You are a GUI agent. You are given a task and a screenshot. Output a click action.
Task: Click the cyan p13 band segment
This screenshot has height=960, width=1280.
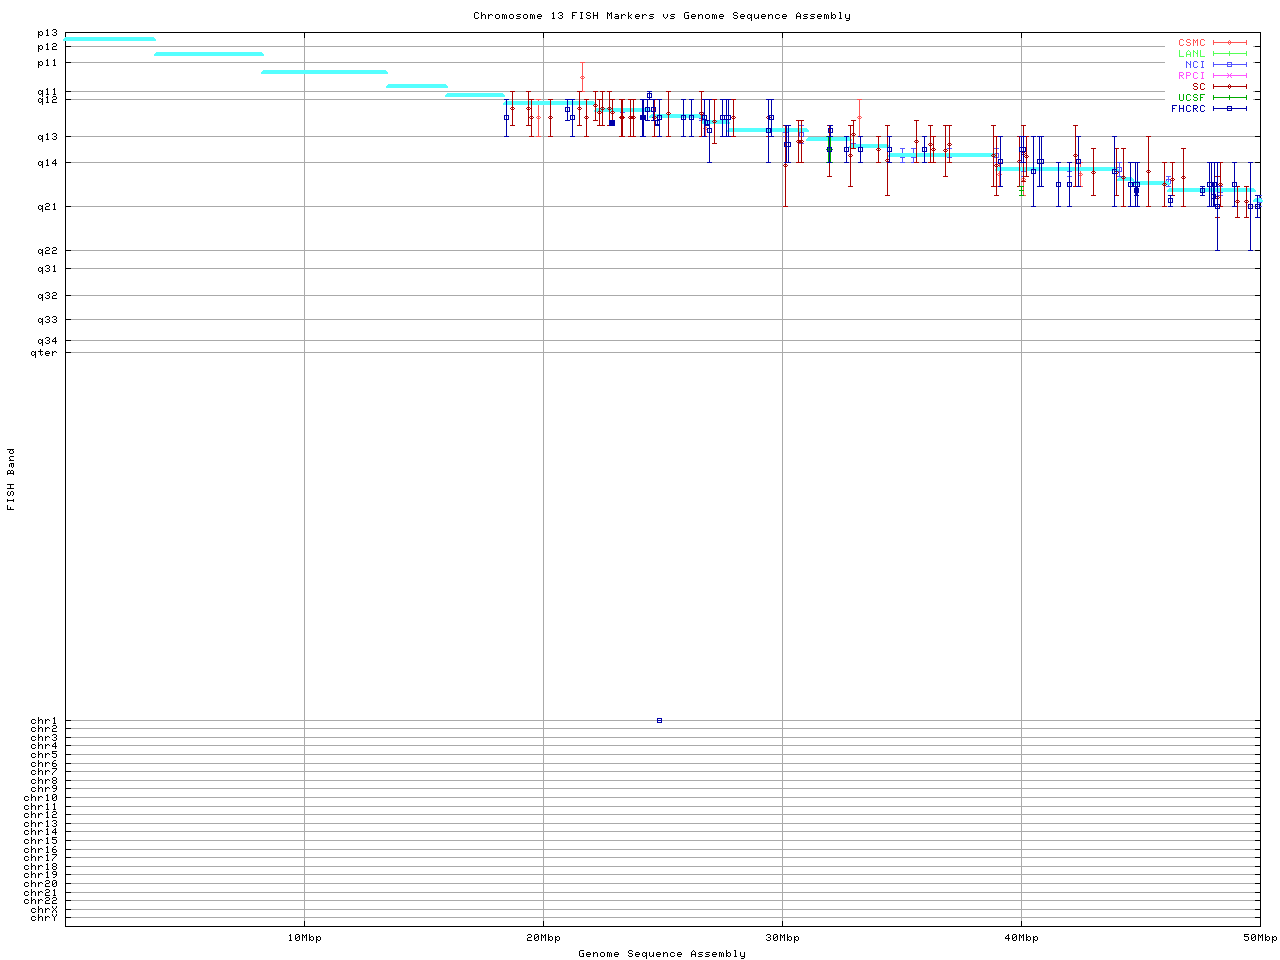pos(110,39)
